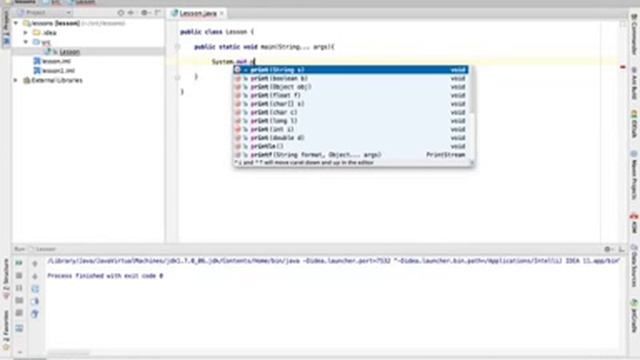
Task: Click the 'public class Lesson' line
Action: coord(217,32)
